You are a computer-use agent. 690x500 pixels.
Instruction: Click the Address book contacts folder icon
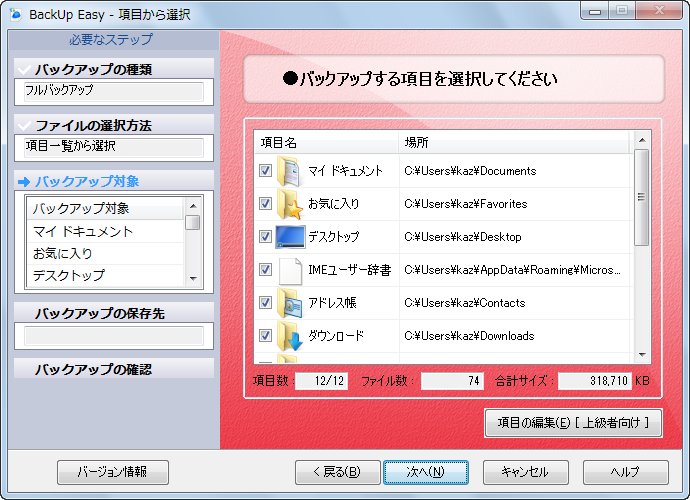pos(290,303)
